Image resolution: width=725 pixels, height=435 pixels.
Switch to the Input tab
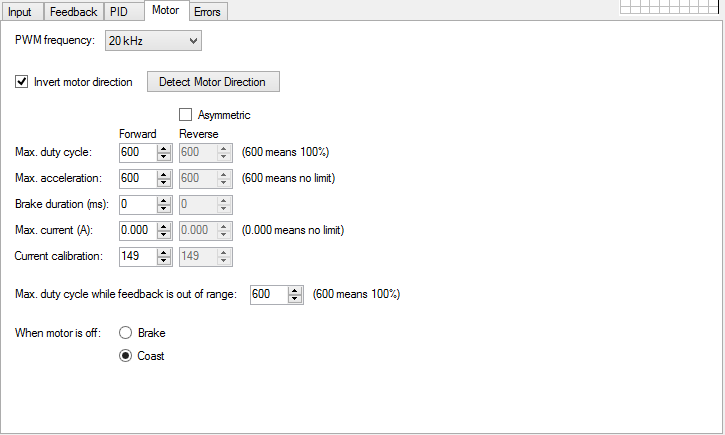point(22,12)
